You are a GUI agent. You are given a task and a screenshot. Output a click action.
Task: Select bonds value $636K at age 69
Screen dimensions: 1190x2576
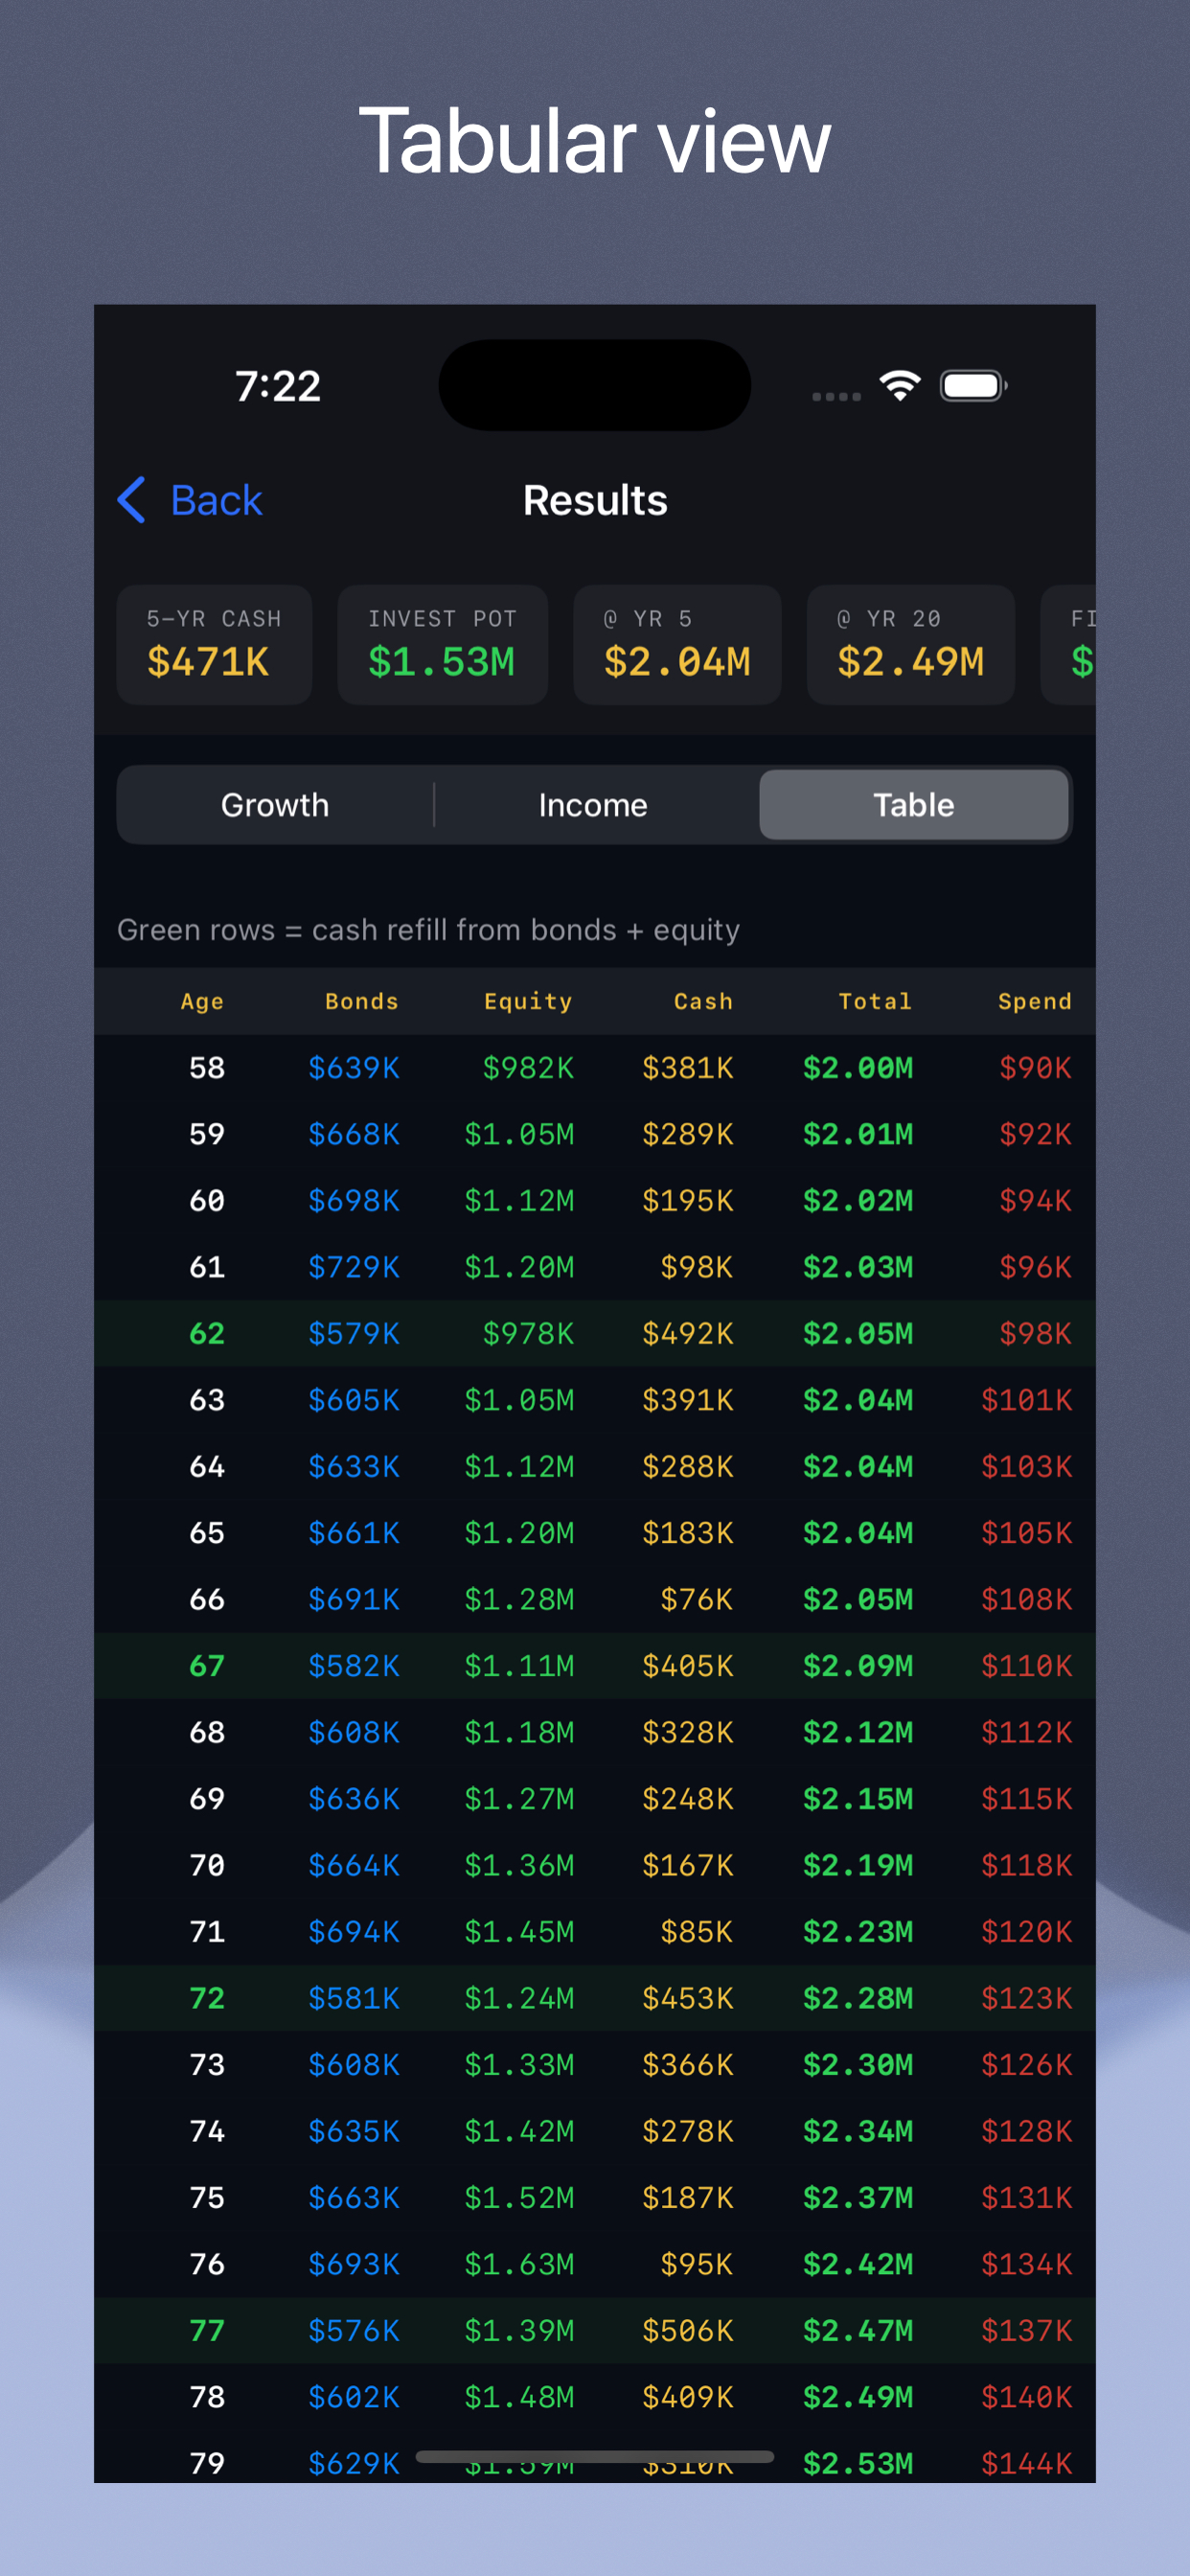tap(354, 1799)
